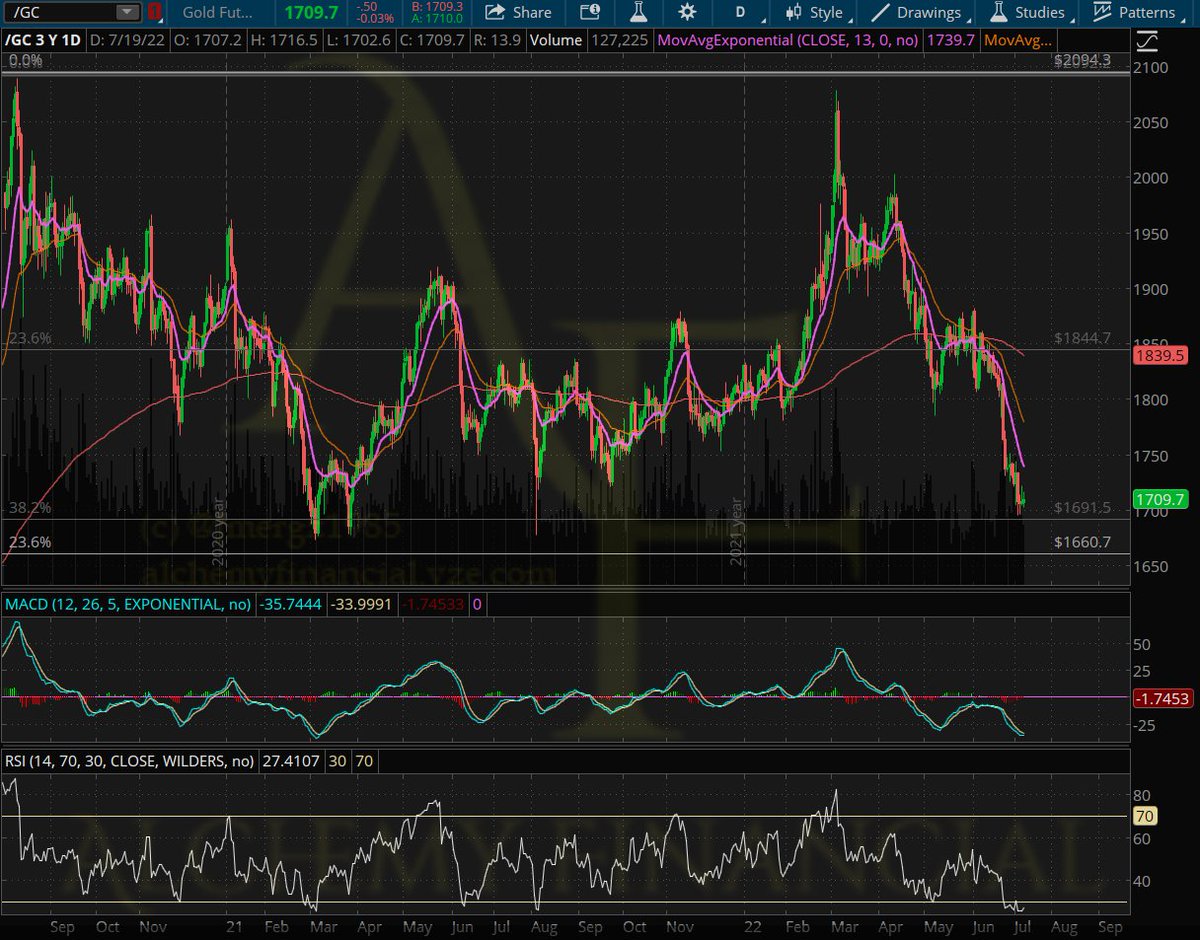Click the flask icon on Studies button

997,13
